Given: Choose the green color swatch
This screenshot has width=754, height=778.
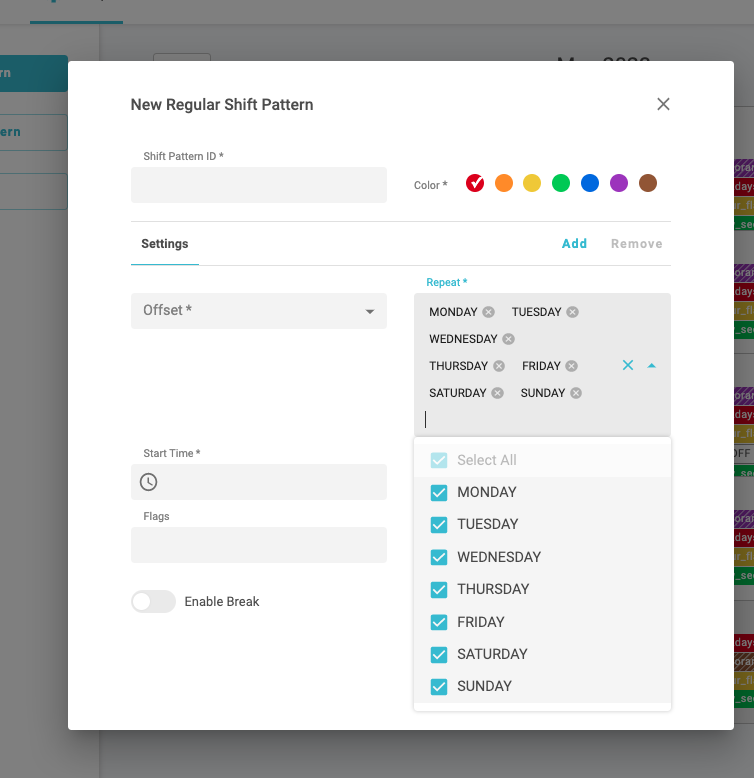Looking at the screenshot, I should click(x=561, y=183).
